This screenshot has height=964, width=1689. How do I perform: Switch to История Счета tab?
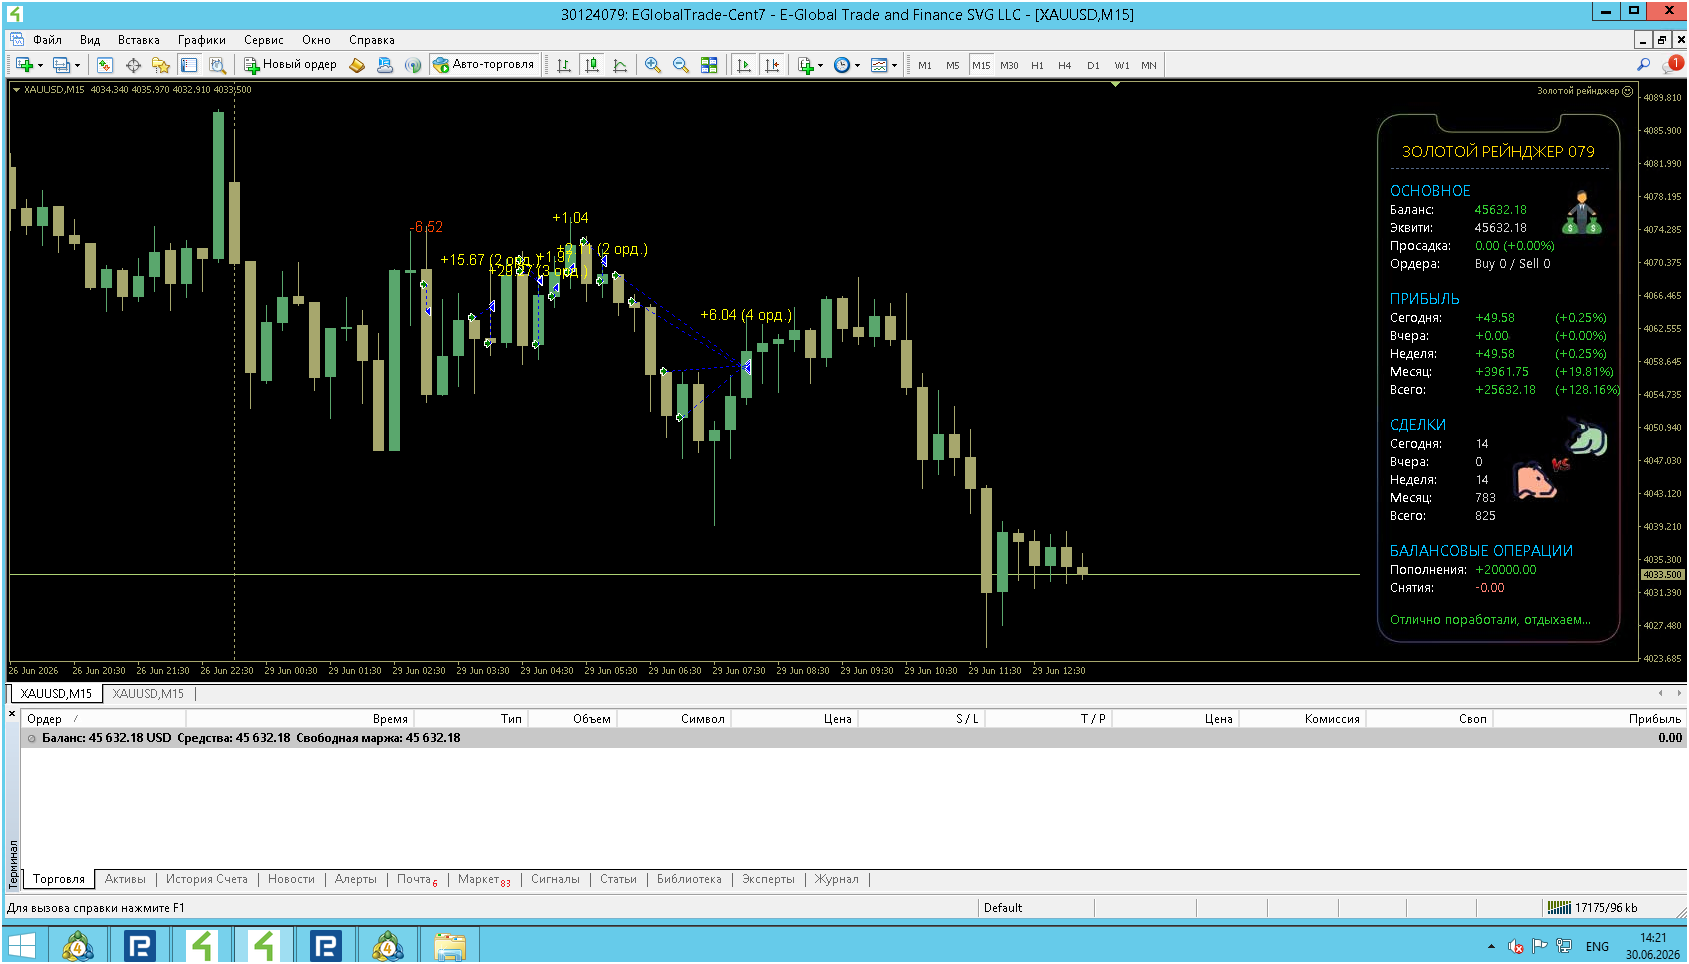coord(206,880)
